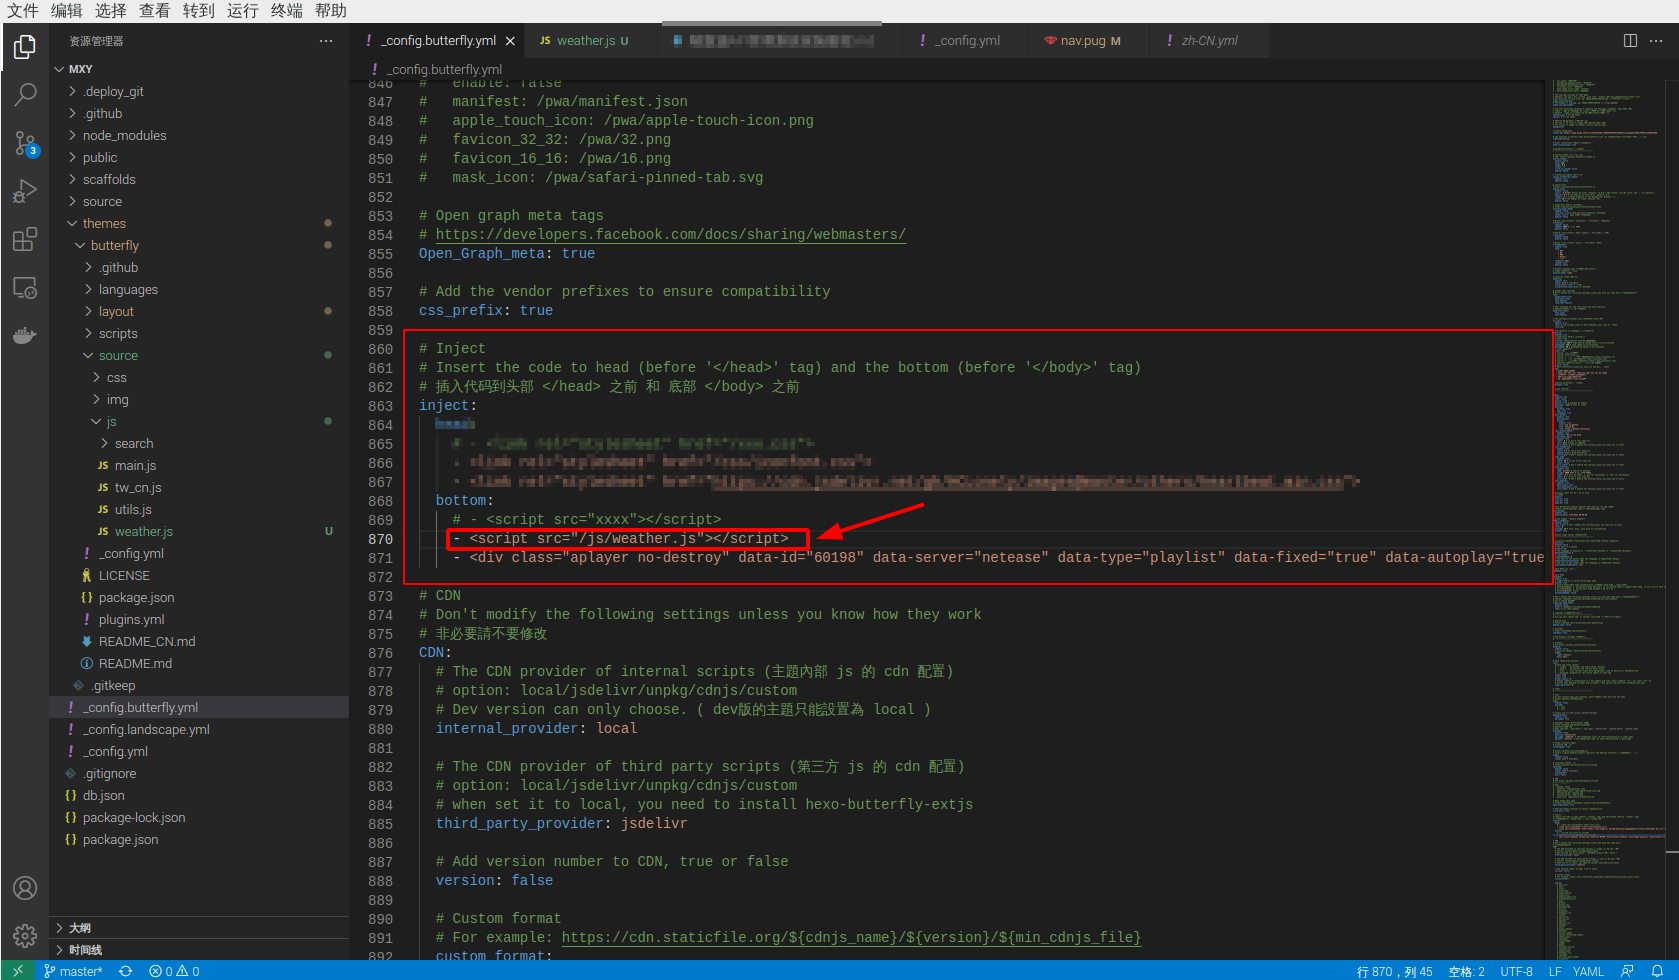Switch to the zh-CN.yml tab
Viewport: 1679px width, 980px height.
[1209, 41]
